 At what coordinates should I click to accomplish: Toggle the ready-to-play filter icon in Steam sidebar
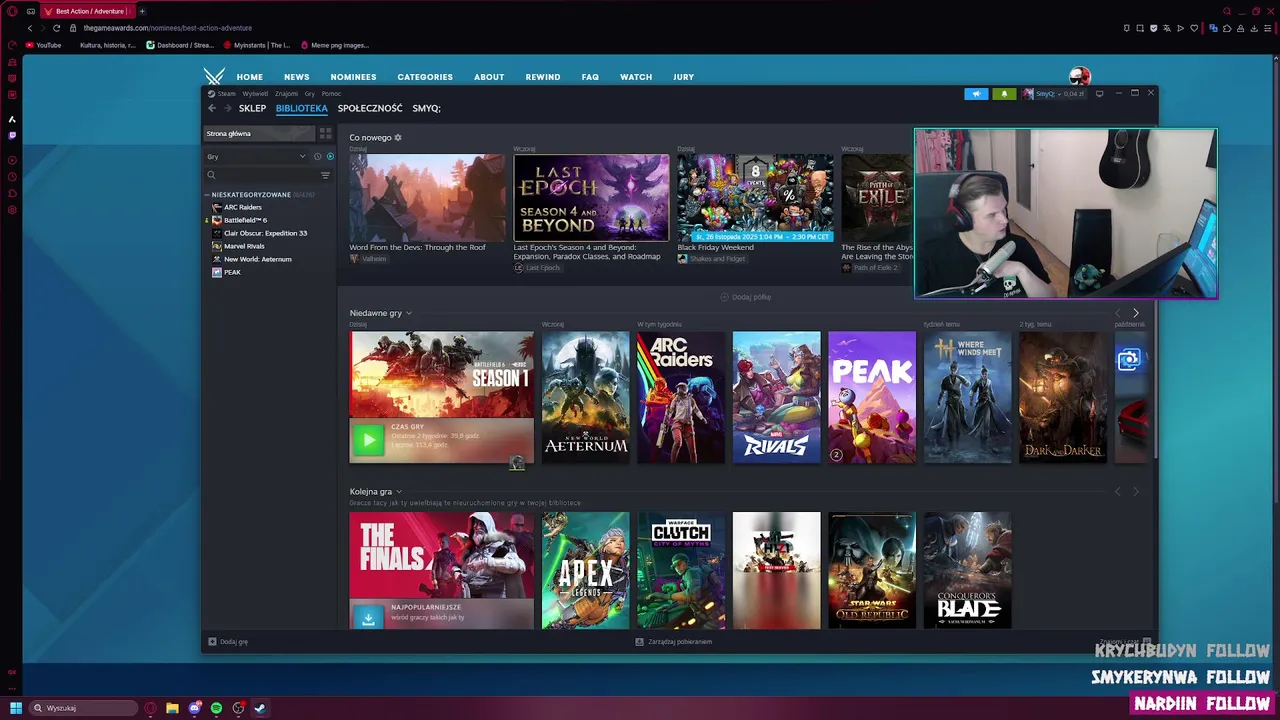330,157
